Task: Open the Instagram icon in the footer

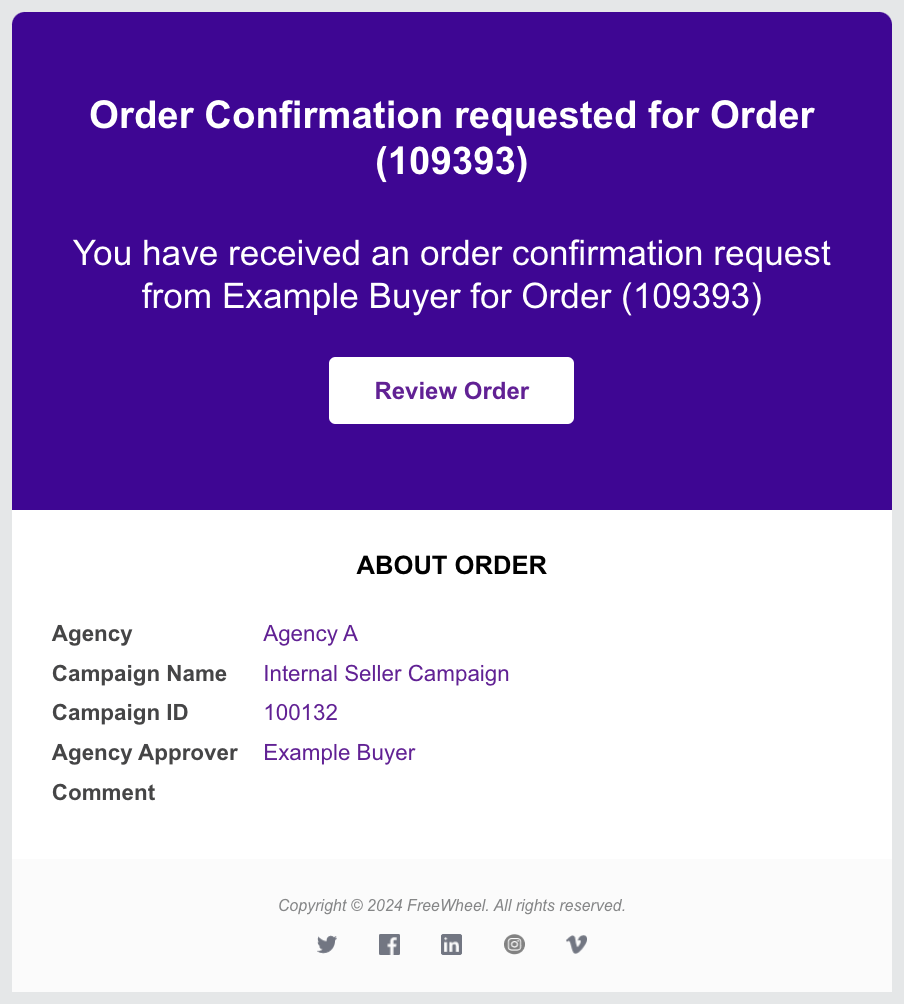Action: [514, 944]
